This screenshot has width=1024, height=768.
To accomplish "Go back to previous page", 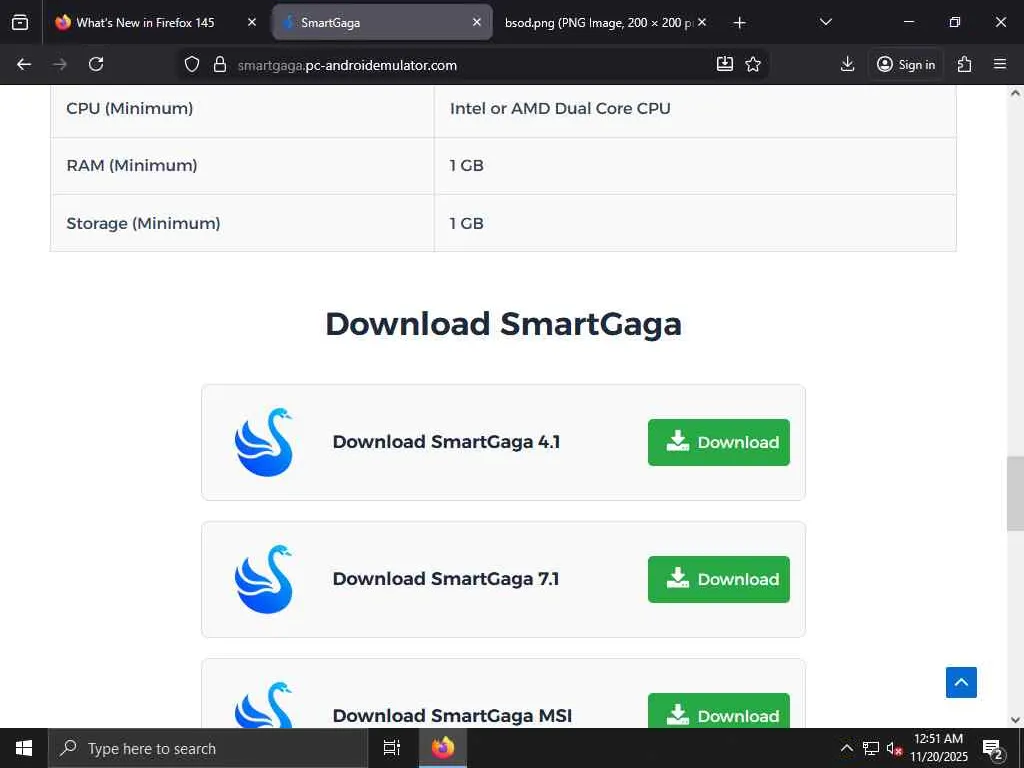I will pos(24,64).
